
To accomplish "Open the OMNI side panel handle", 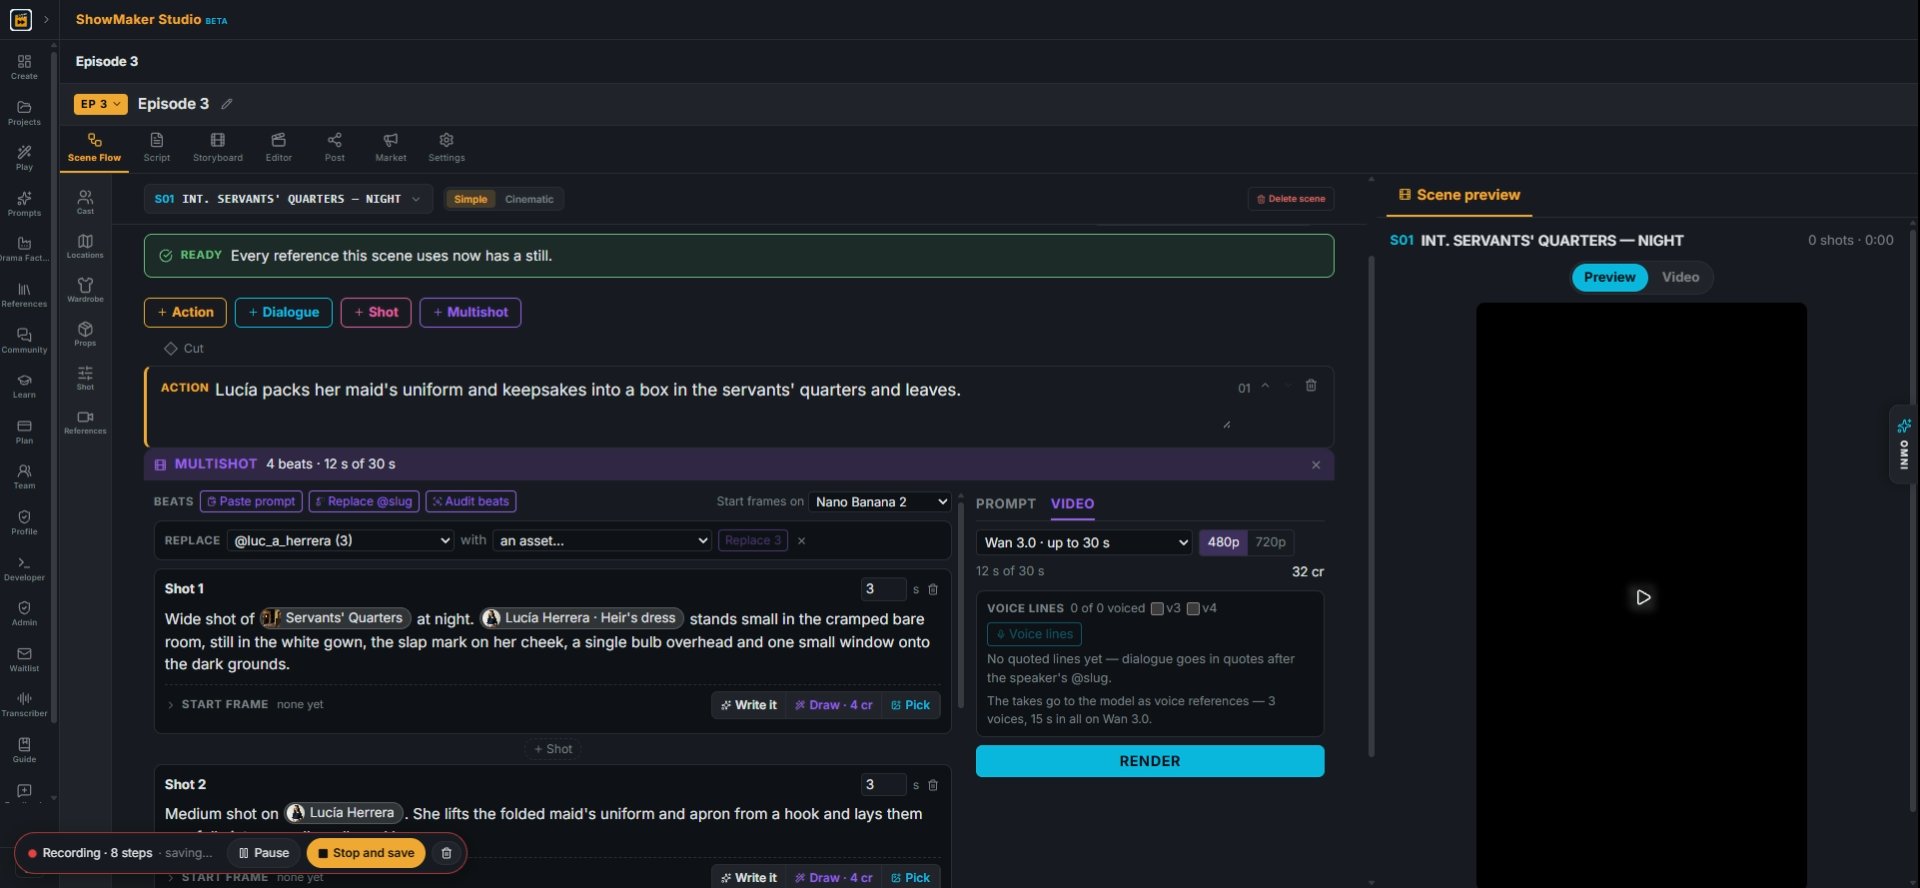I will point(1903,445).
